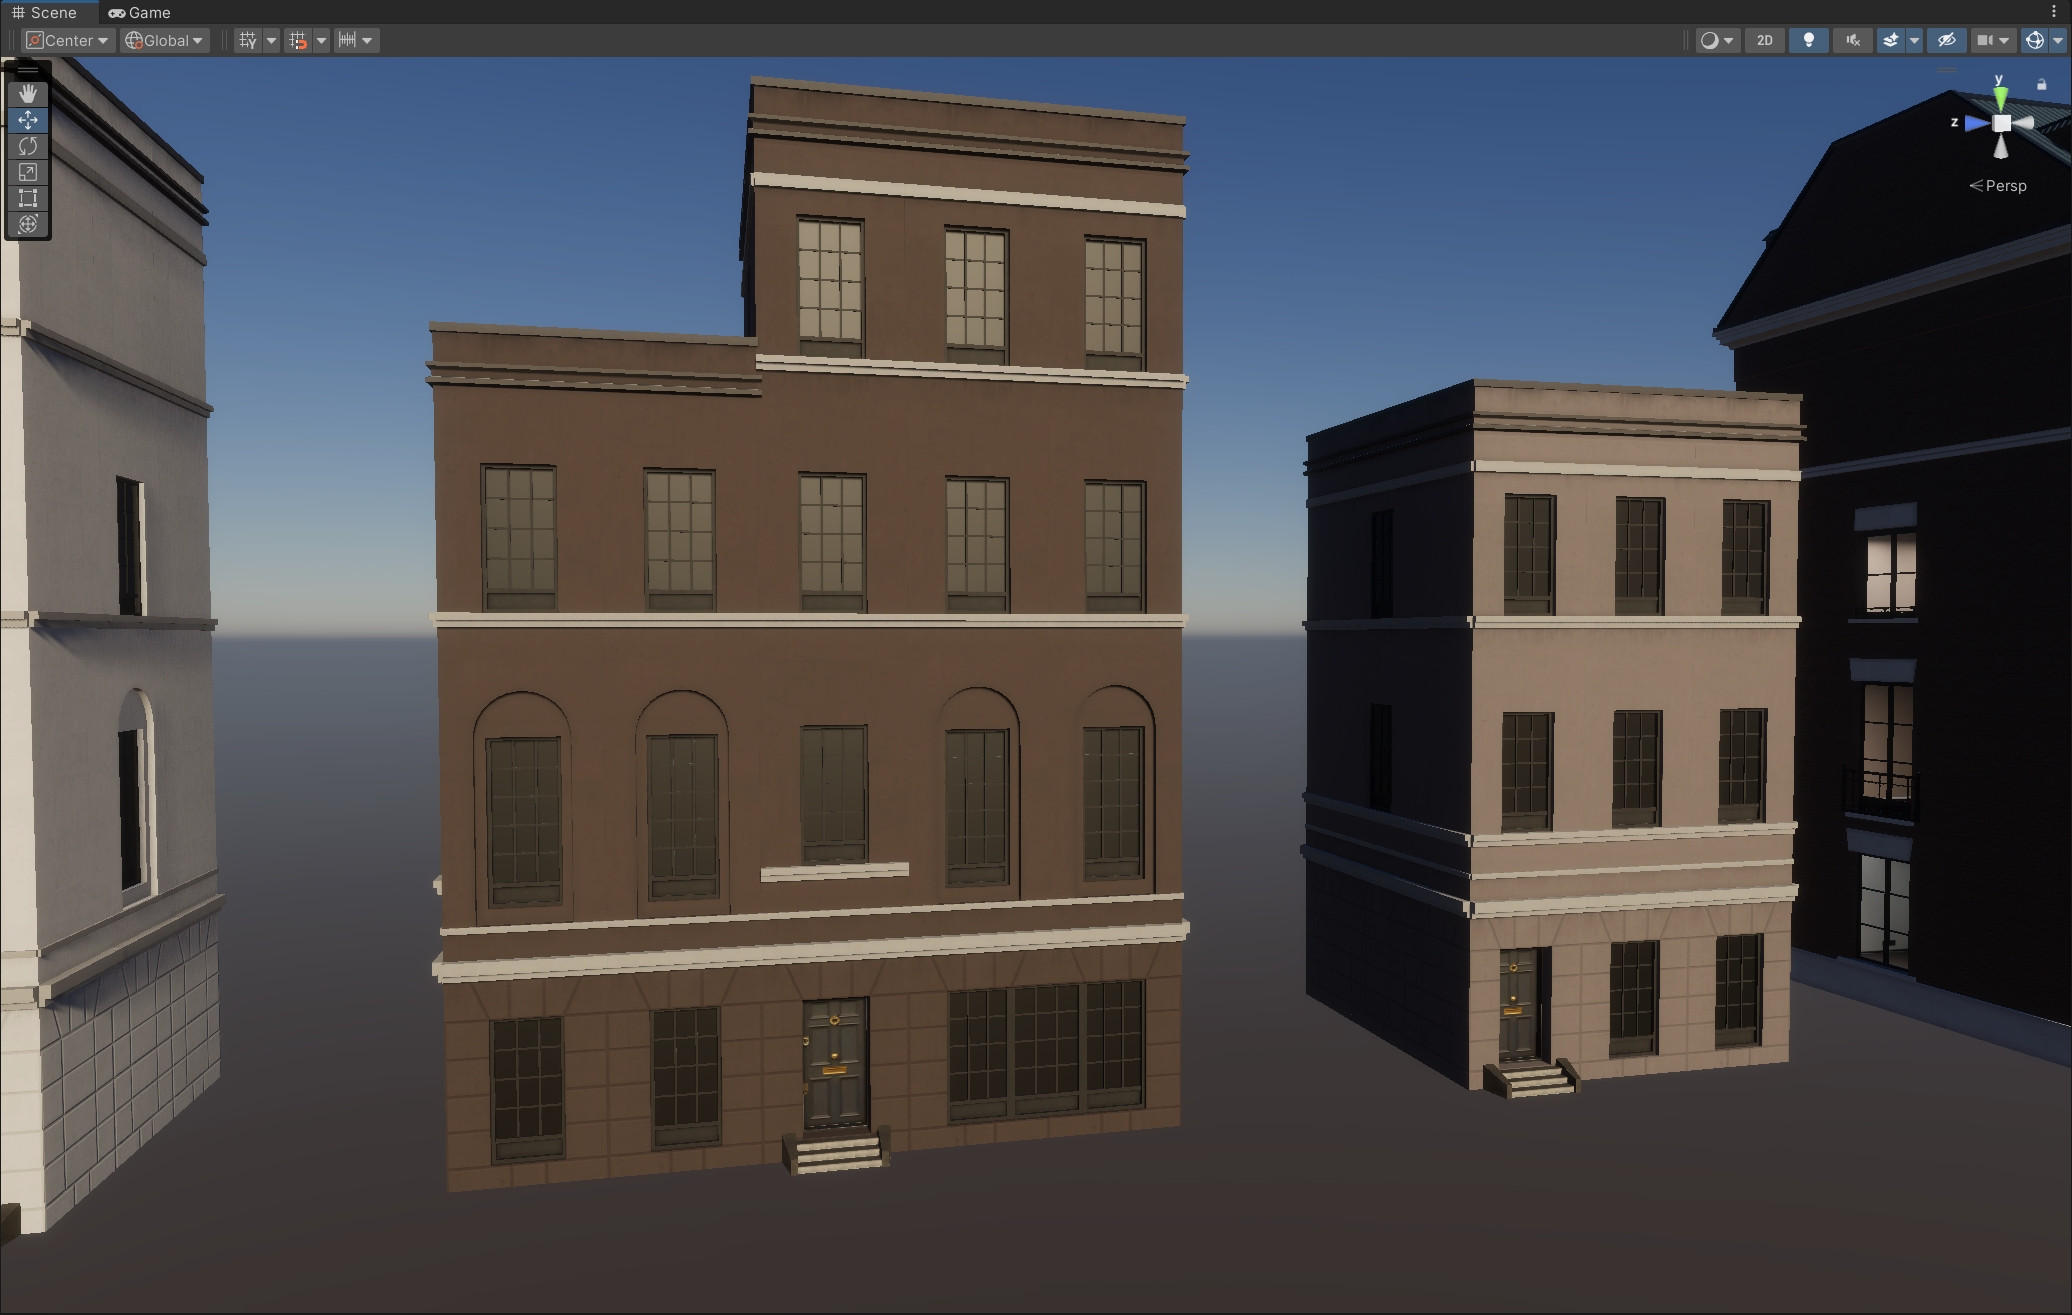Open scene camera settings dropdown
This screenshot has height=1315, width=2072.
[x=1992, y=40]
